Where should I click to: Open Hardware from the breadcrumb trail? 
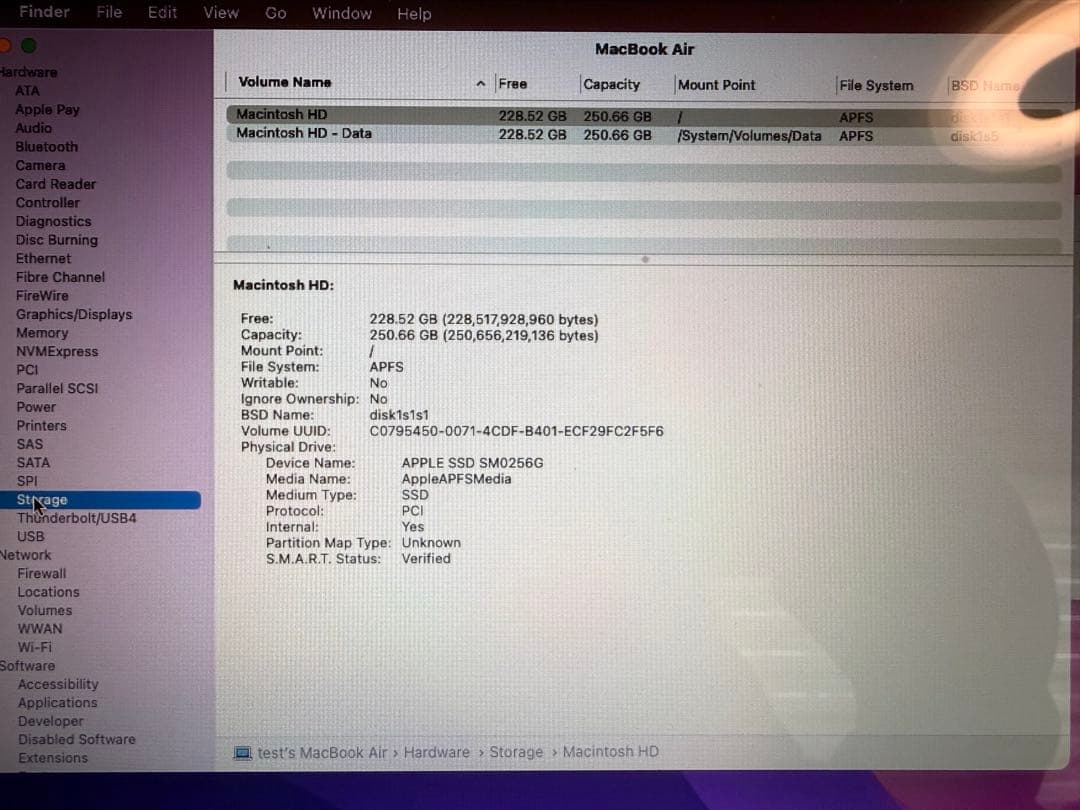437,752
